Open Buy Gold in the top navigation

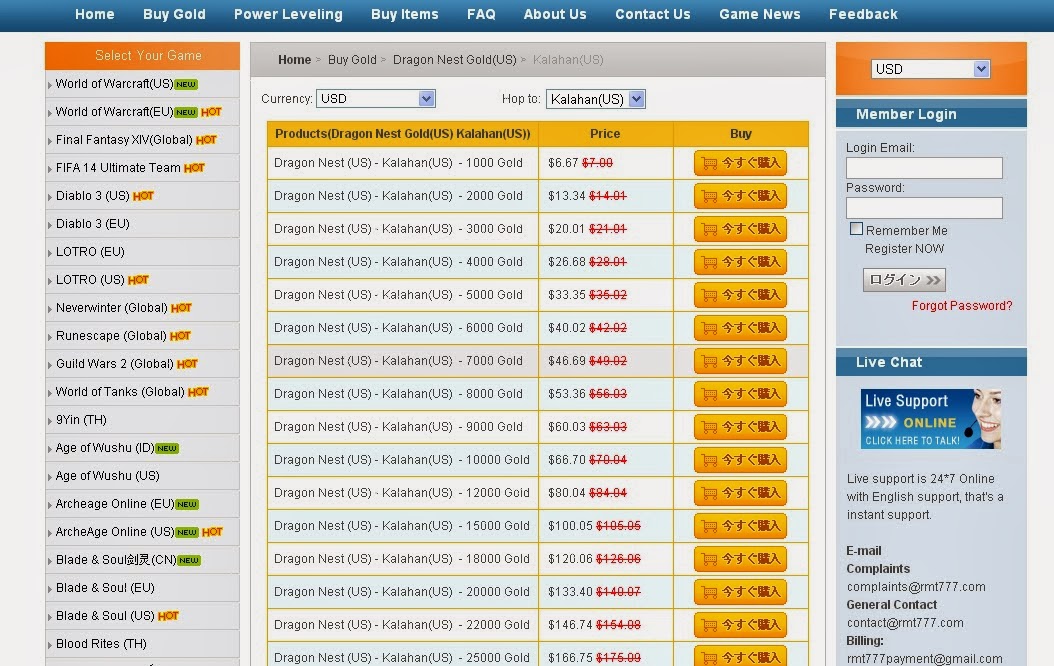(x=174, y=14)
